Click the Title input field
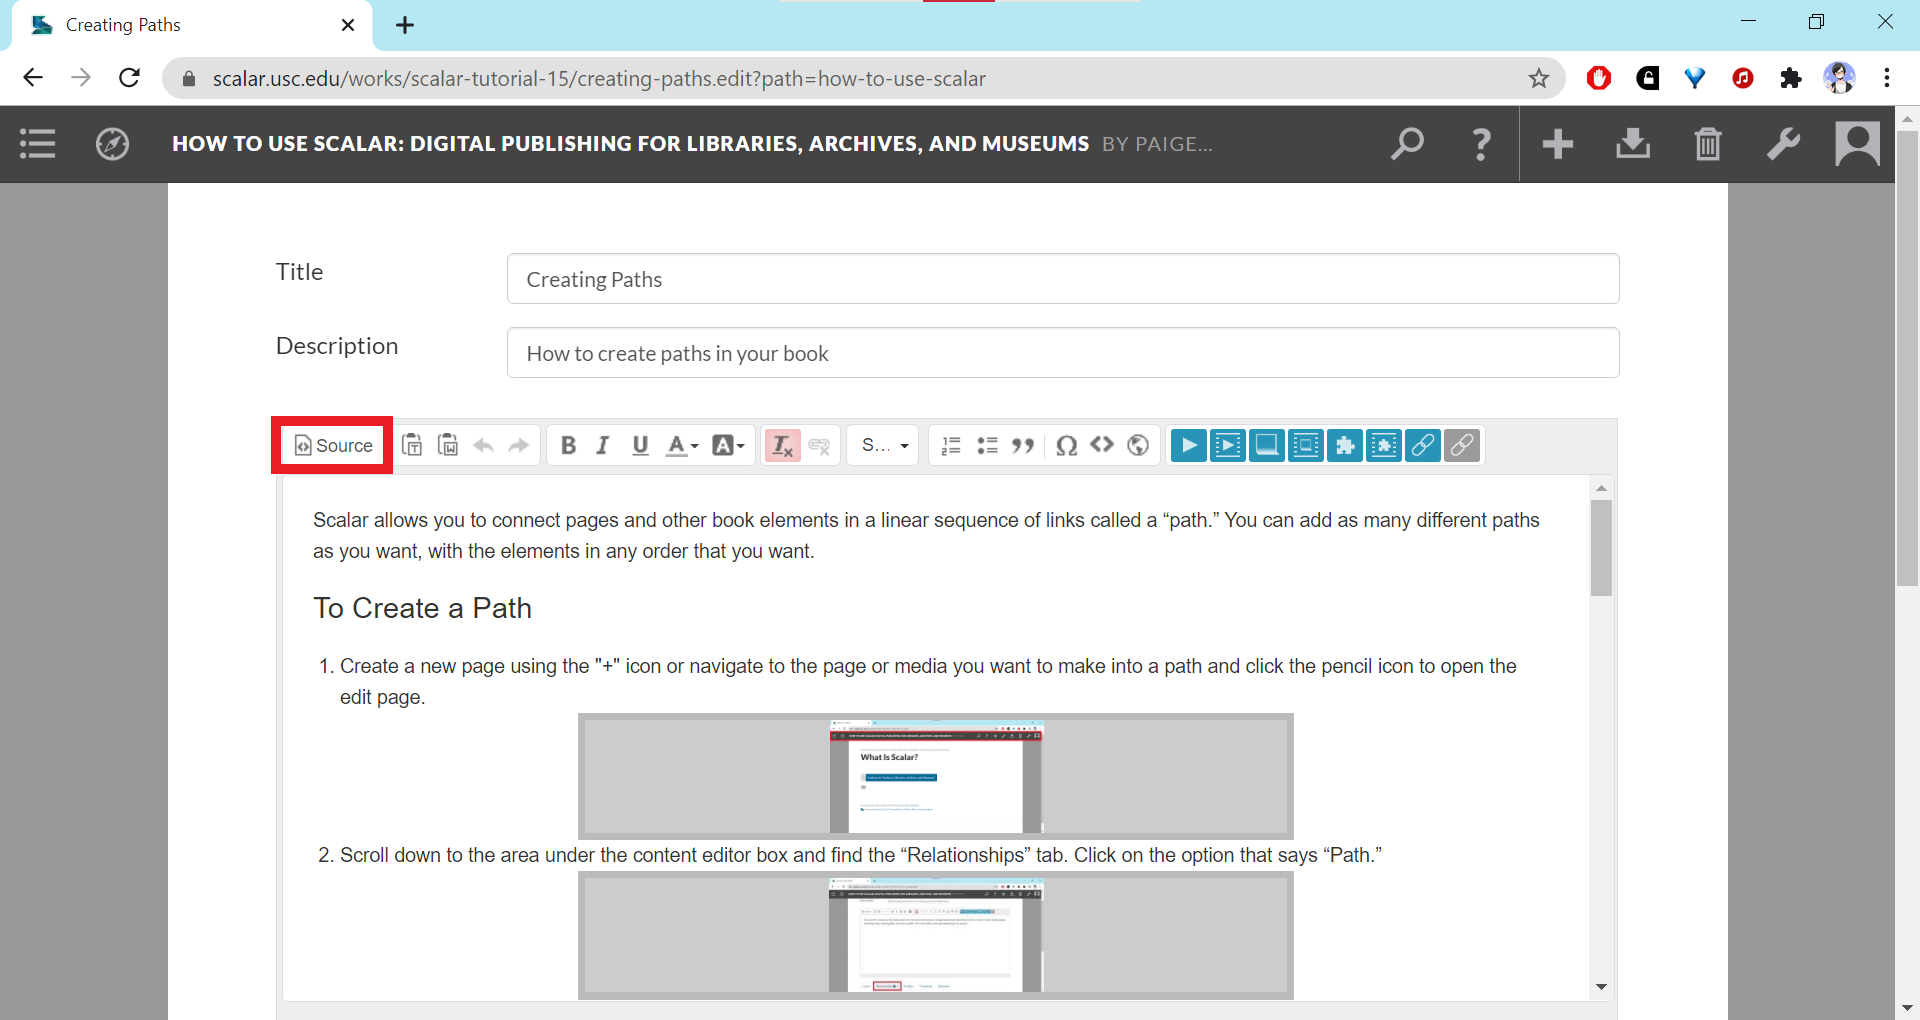 [x=1062, y=279]
